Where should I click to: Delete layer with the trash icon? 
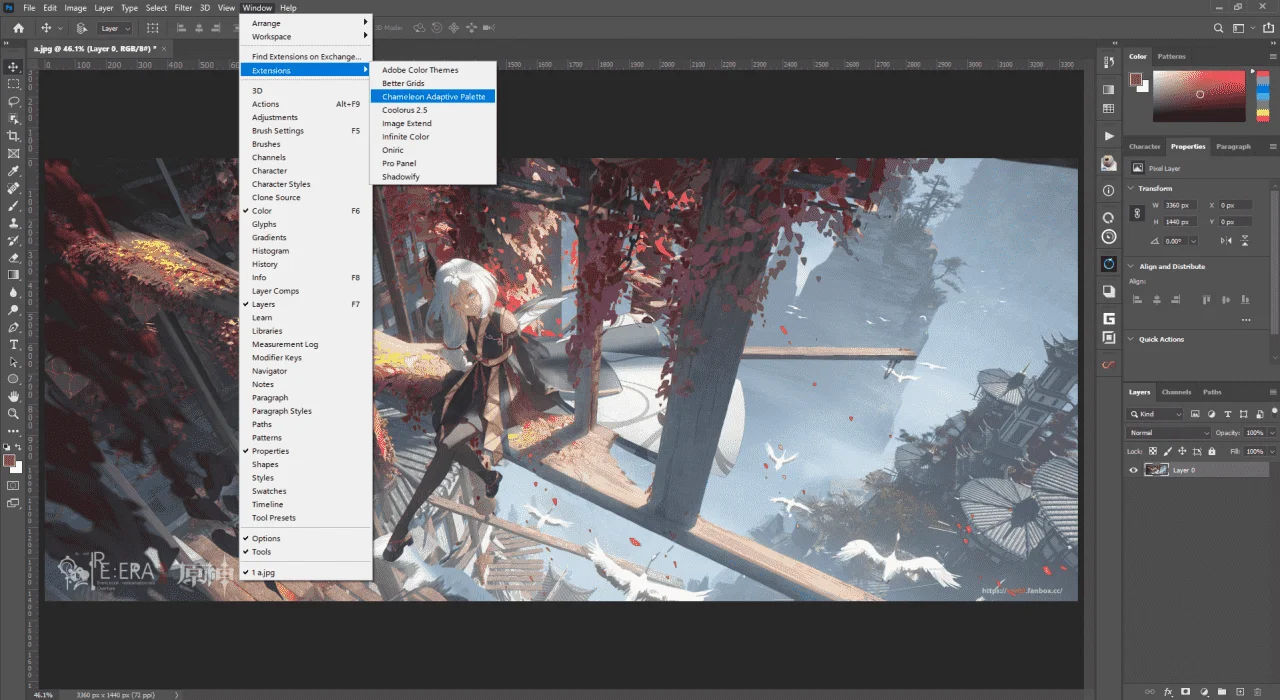coord(1258,691)
